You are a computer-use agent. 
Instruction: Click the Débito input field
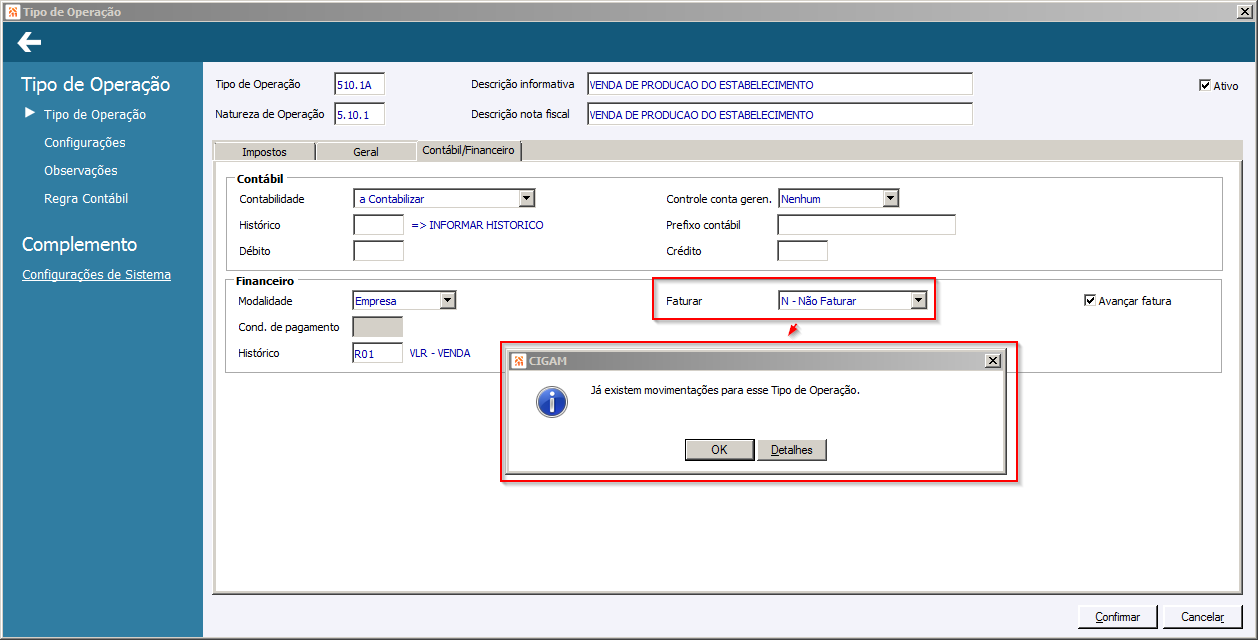[x=379, y=251]
